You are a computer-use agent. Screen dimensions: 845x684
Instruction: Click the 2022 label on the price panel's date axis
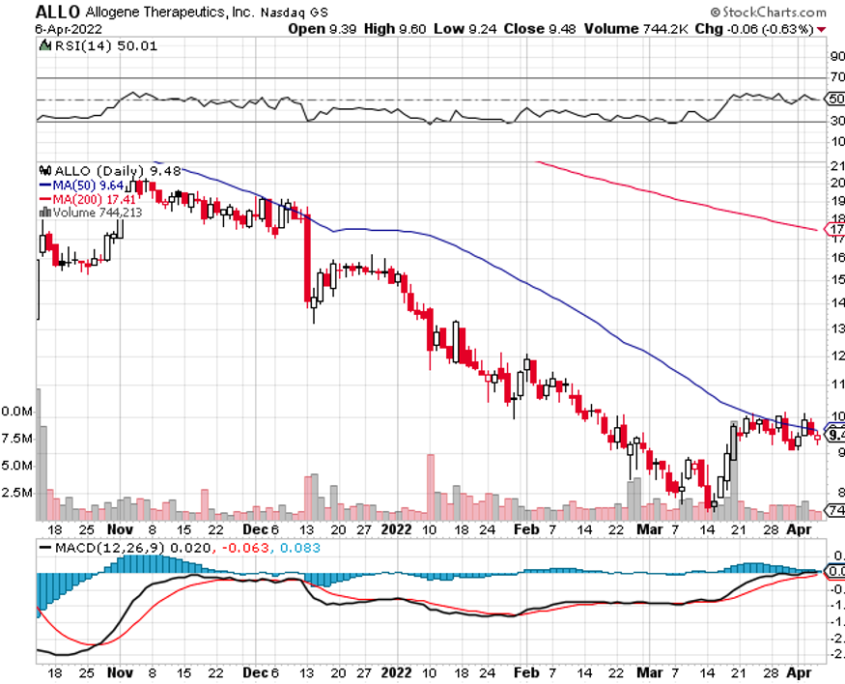(x=396, y=529)
